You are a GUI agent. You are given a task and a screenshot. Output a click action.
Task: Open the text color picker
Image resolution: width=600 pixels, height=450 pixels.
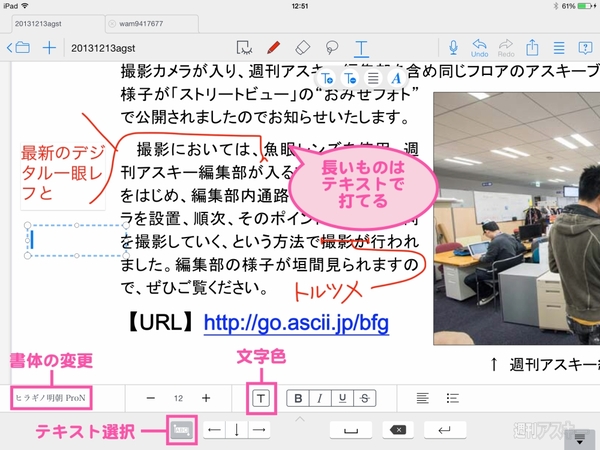tap(260, 398)
